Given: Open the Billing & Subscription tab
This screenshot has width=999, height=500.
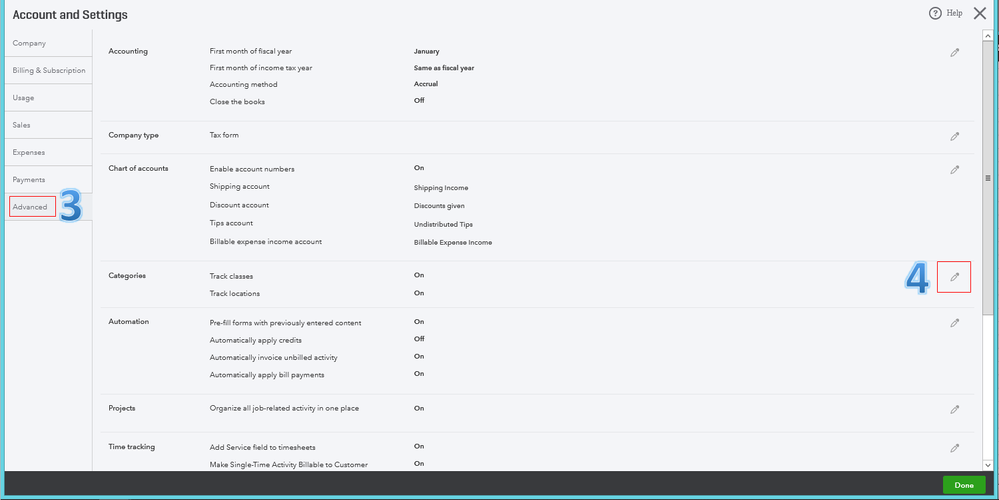Looking at the screenshot, I should 48,70.
